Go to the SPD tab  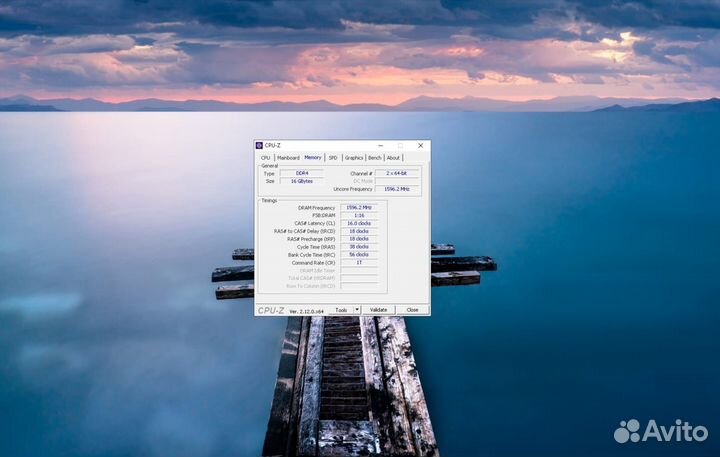point(333,157)
